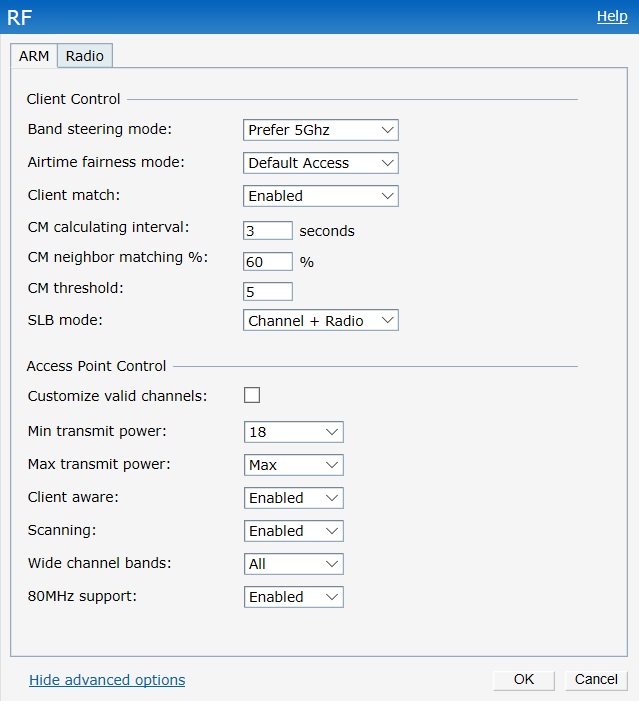Edit CM neighbor matching percent field

pyautogui.click(x=267, y=261)
